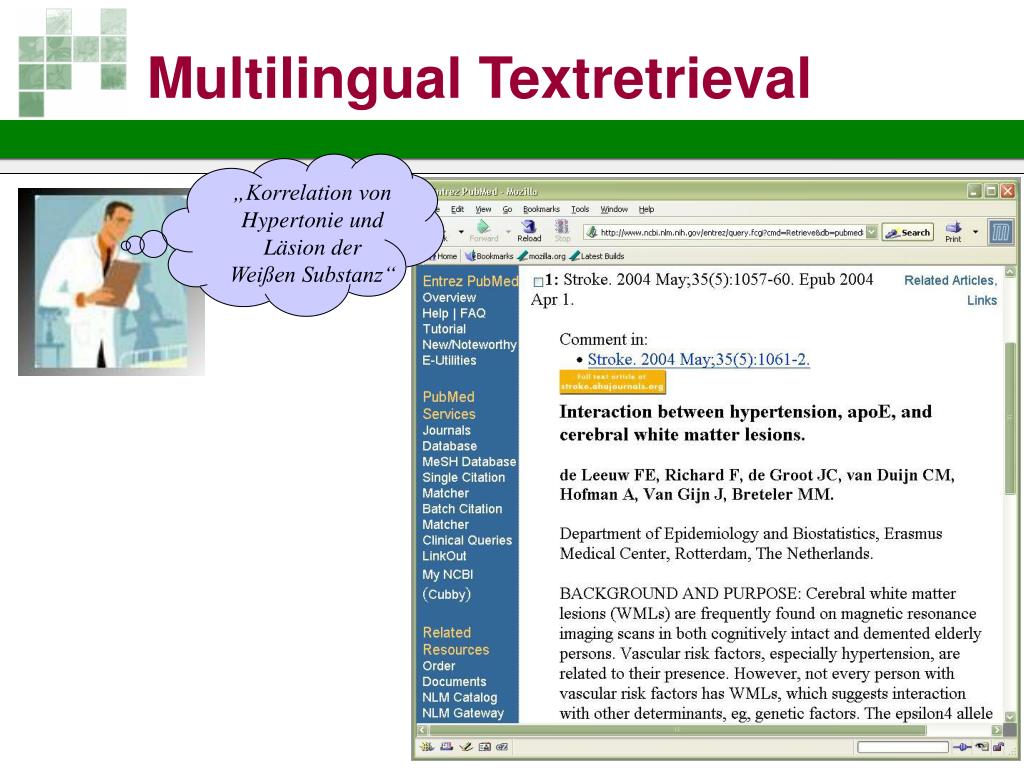Open the NLM Gateway sidebar link
1024x768 pixels.
pyautogui.click(x=463, y=713)
